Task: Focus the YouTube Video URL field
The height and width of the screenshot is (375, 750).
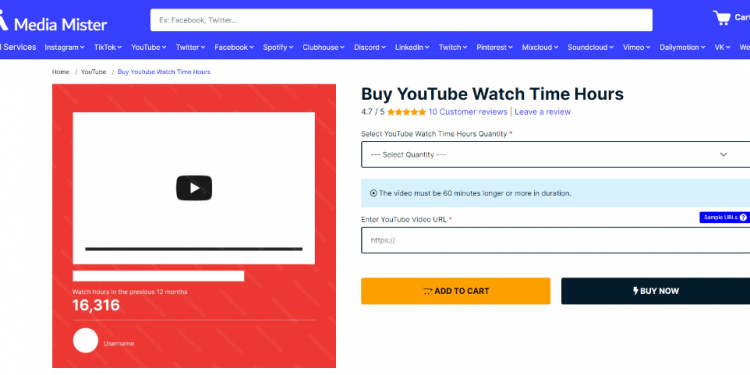Action: 555,240
